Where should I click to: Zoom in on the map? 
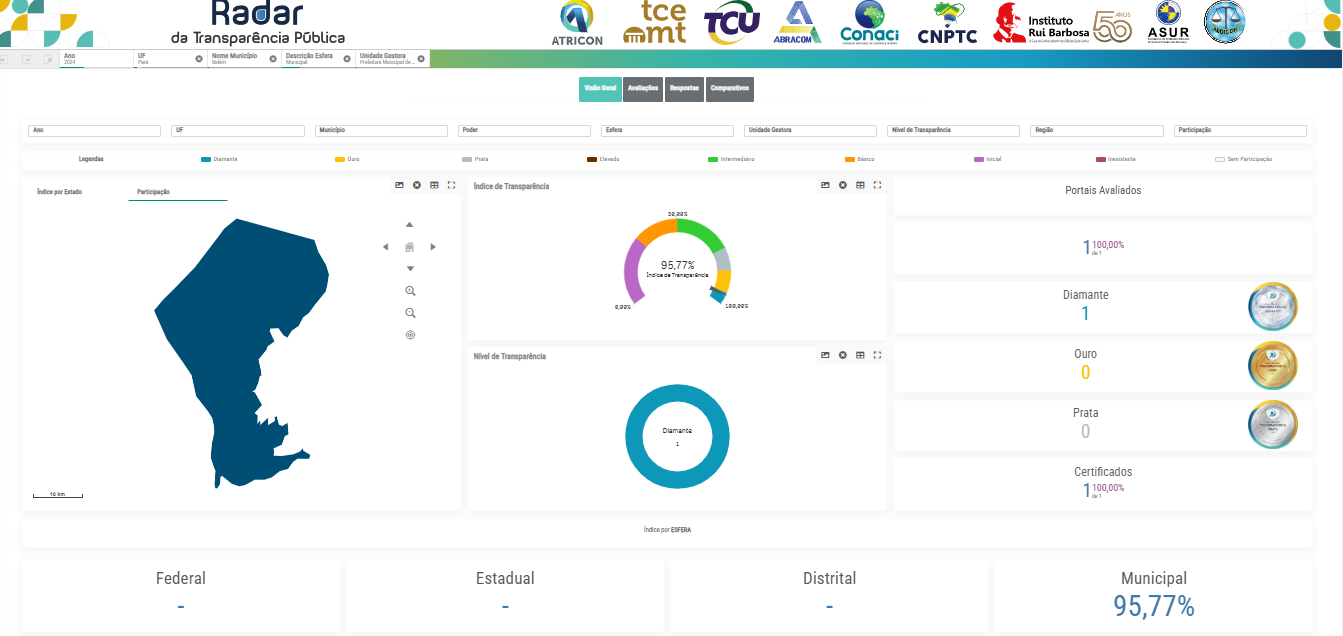pyautogui.click(x=410, y=291)
